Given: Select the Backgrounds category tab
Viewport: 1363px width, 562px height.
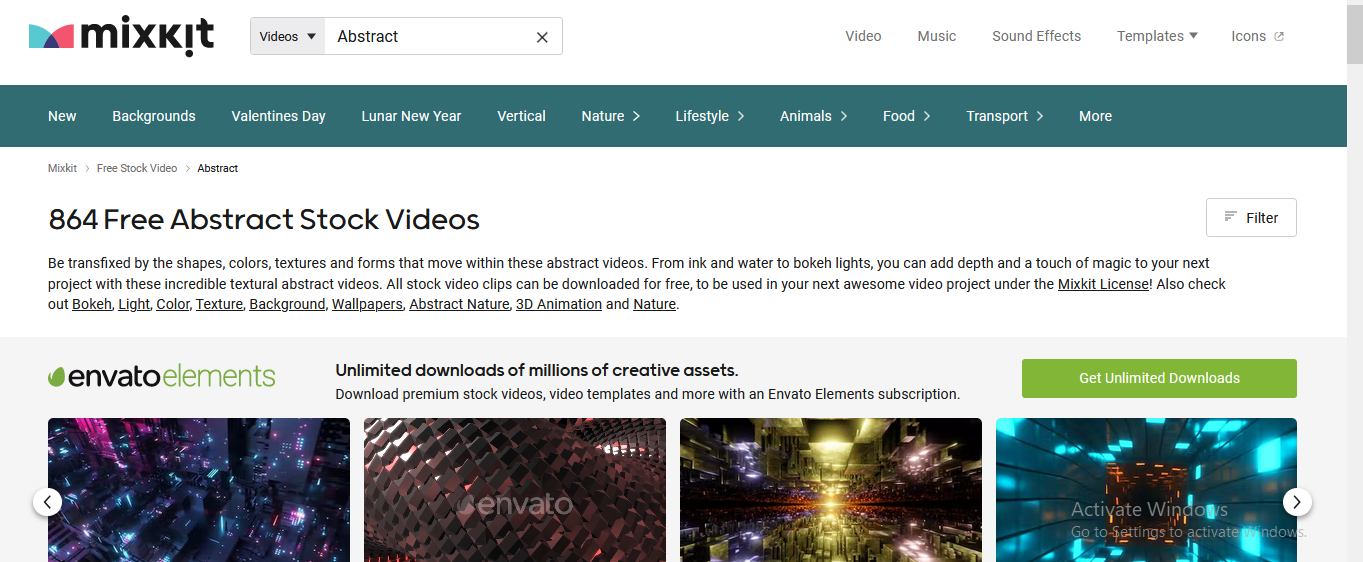Looking at the screenshot, I should click(154, 116).
